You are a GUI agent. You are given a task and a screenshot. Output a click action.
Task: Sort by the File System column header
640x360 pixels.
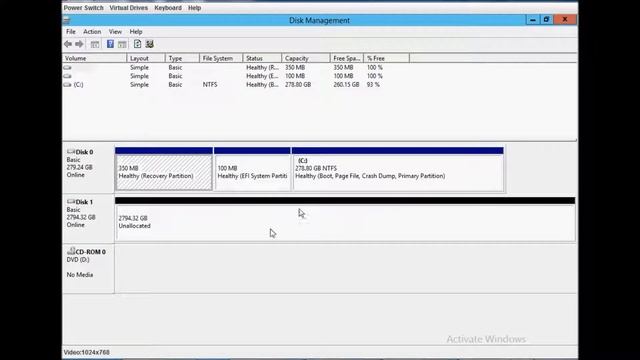pos(221,58)
